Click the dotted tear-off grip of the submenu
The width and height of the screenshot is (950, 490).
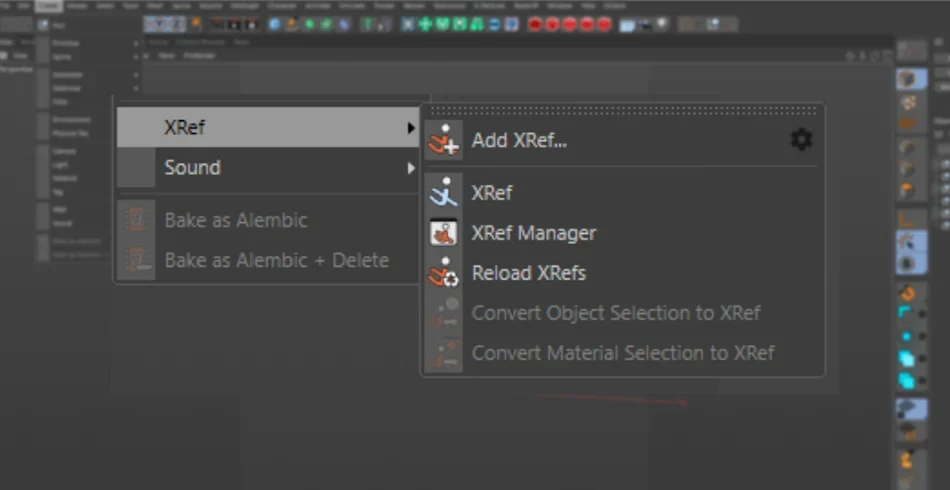coord(623,111)
